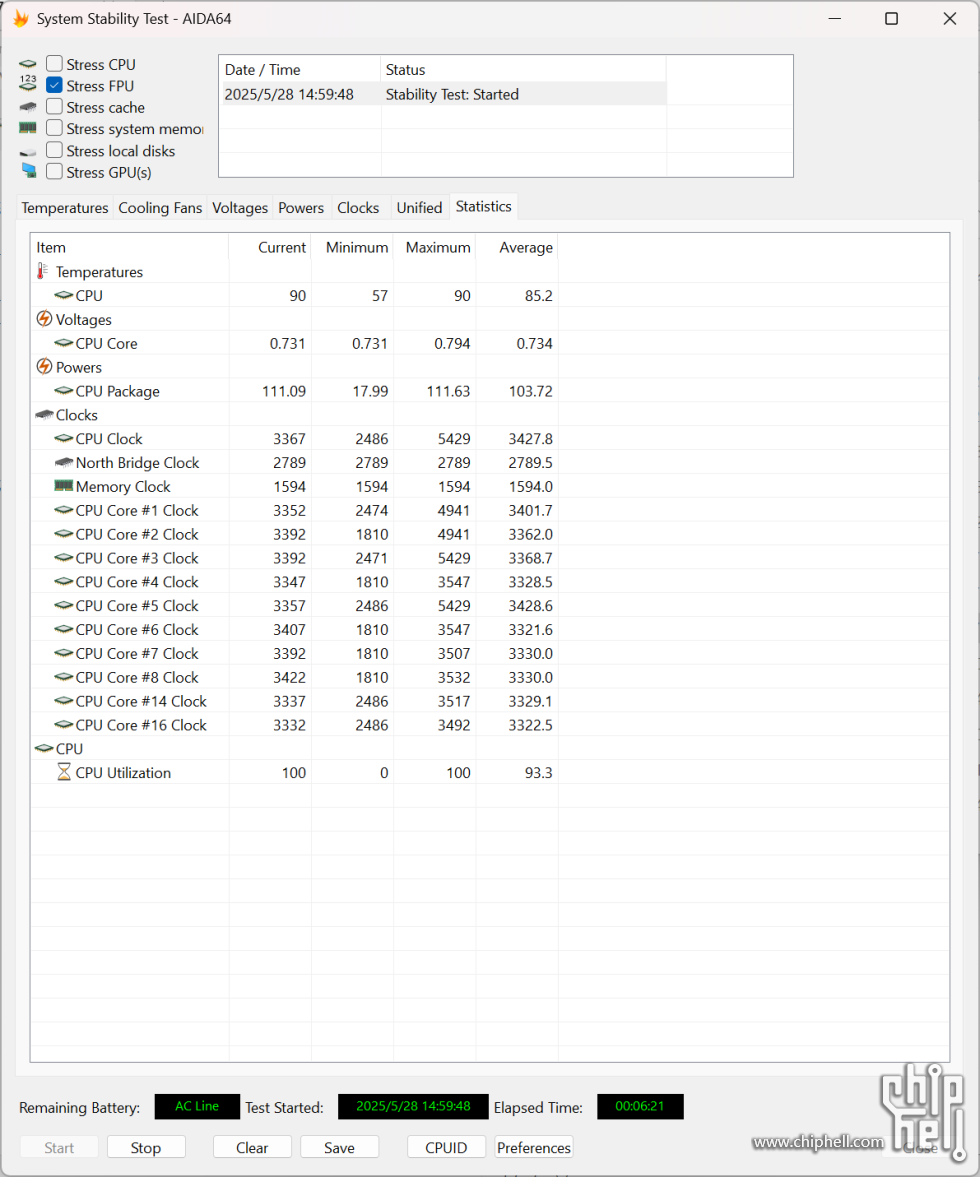Viewport: 980px width, 1177px height.
Task: Open the CPUID window
Action: [x=446, y=1148]
